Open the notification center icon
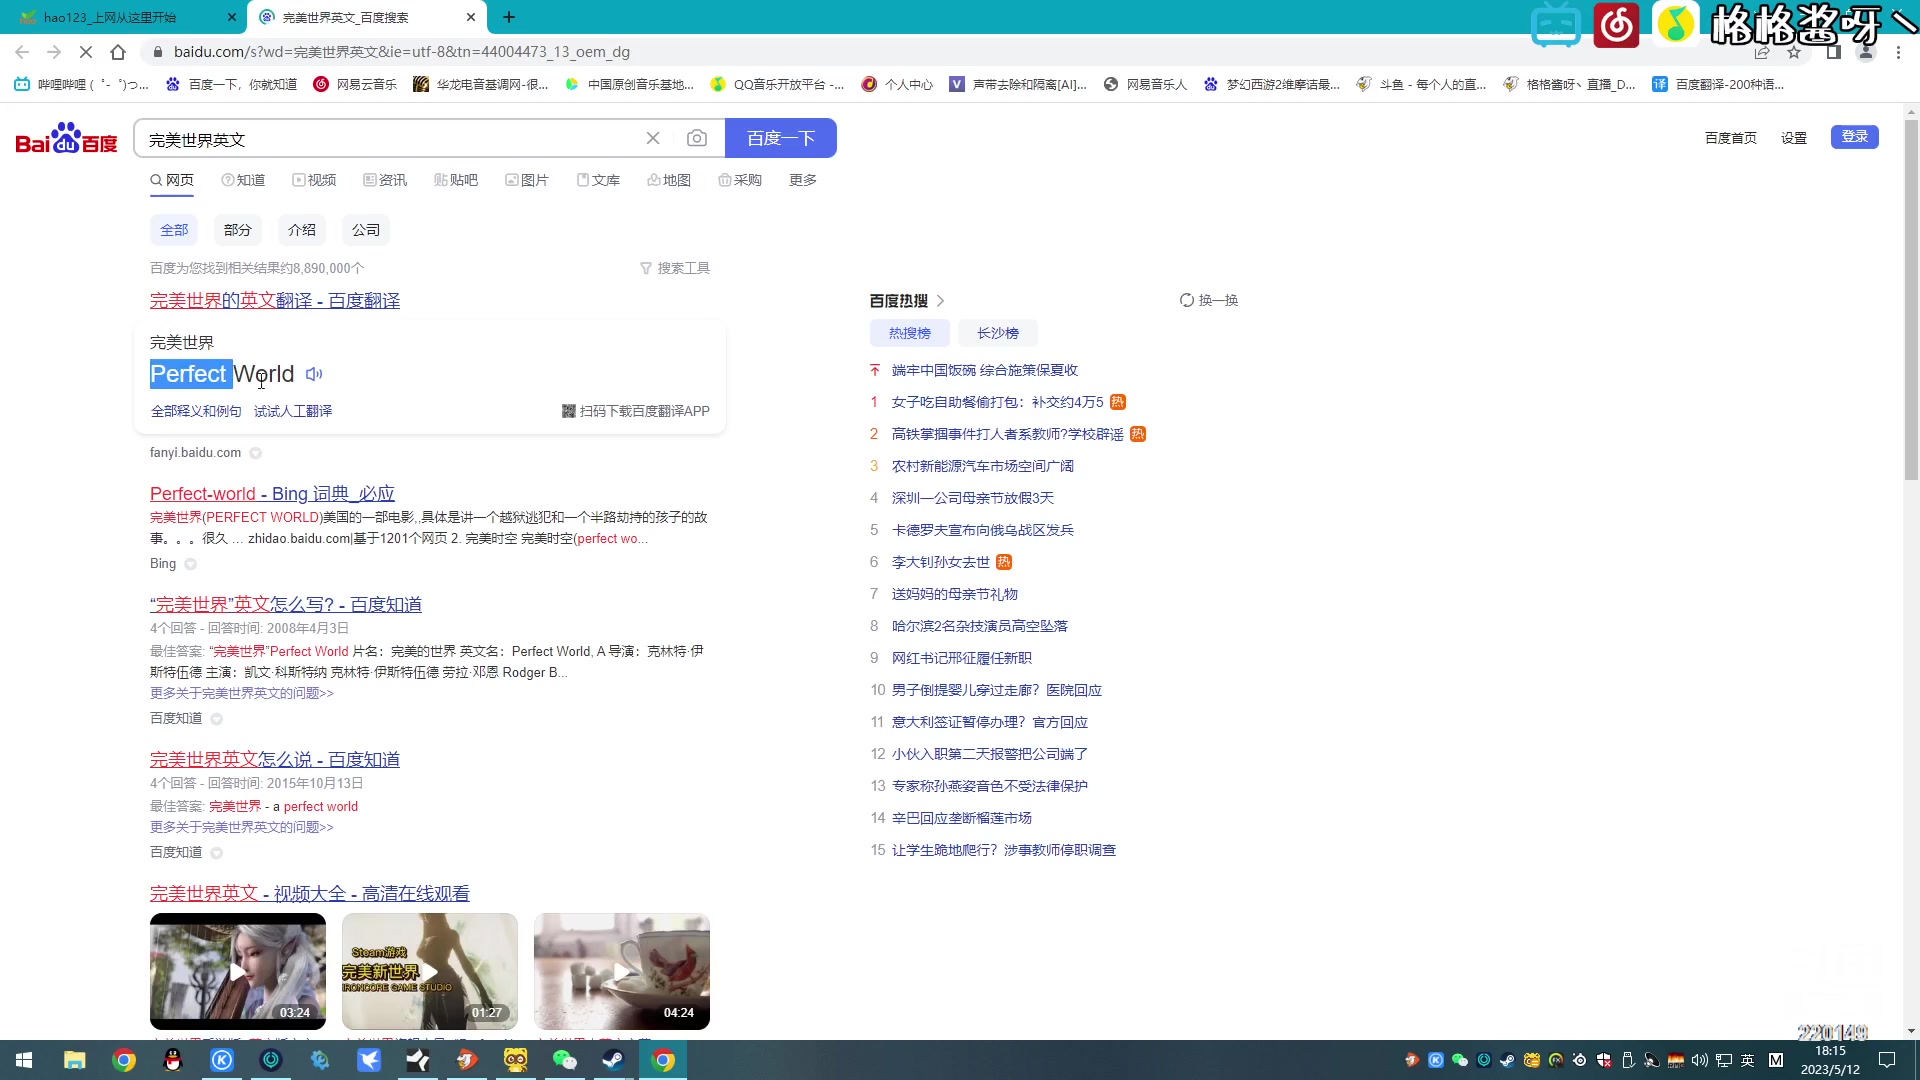1920x1080 pixels. click(1887, 1060)
